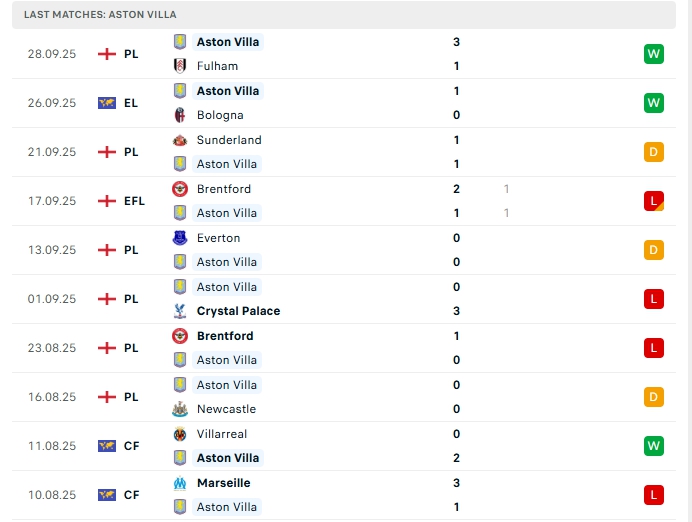Open the Crystal Palace team link
692x522 pixels.
[238, 311]
